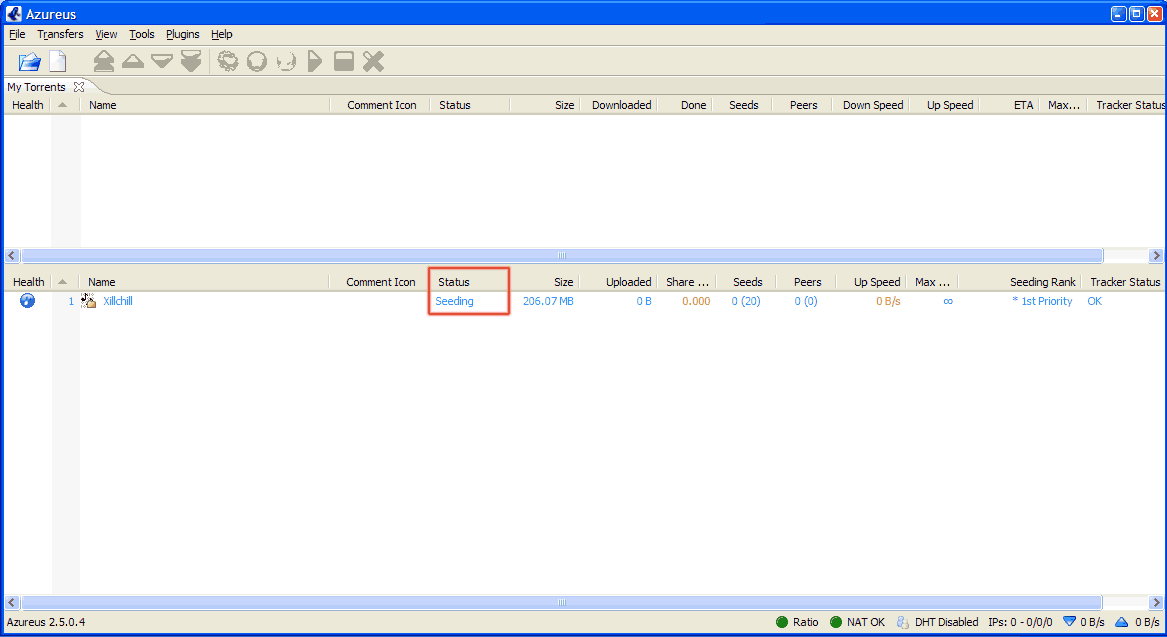The width and height of the screenshot is (1167, 637).
Task: Sort seeding list by Seeding Rank column
Action: pyautogui.click(x=1042, y=282)
